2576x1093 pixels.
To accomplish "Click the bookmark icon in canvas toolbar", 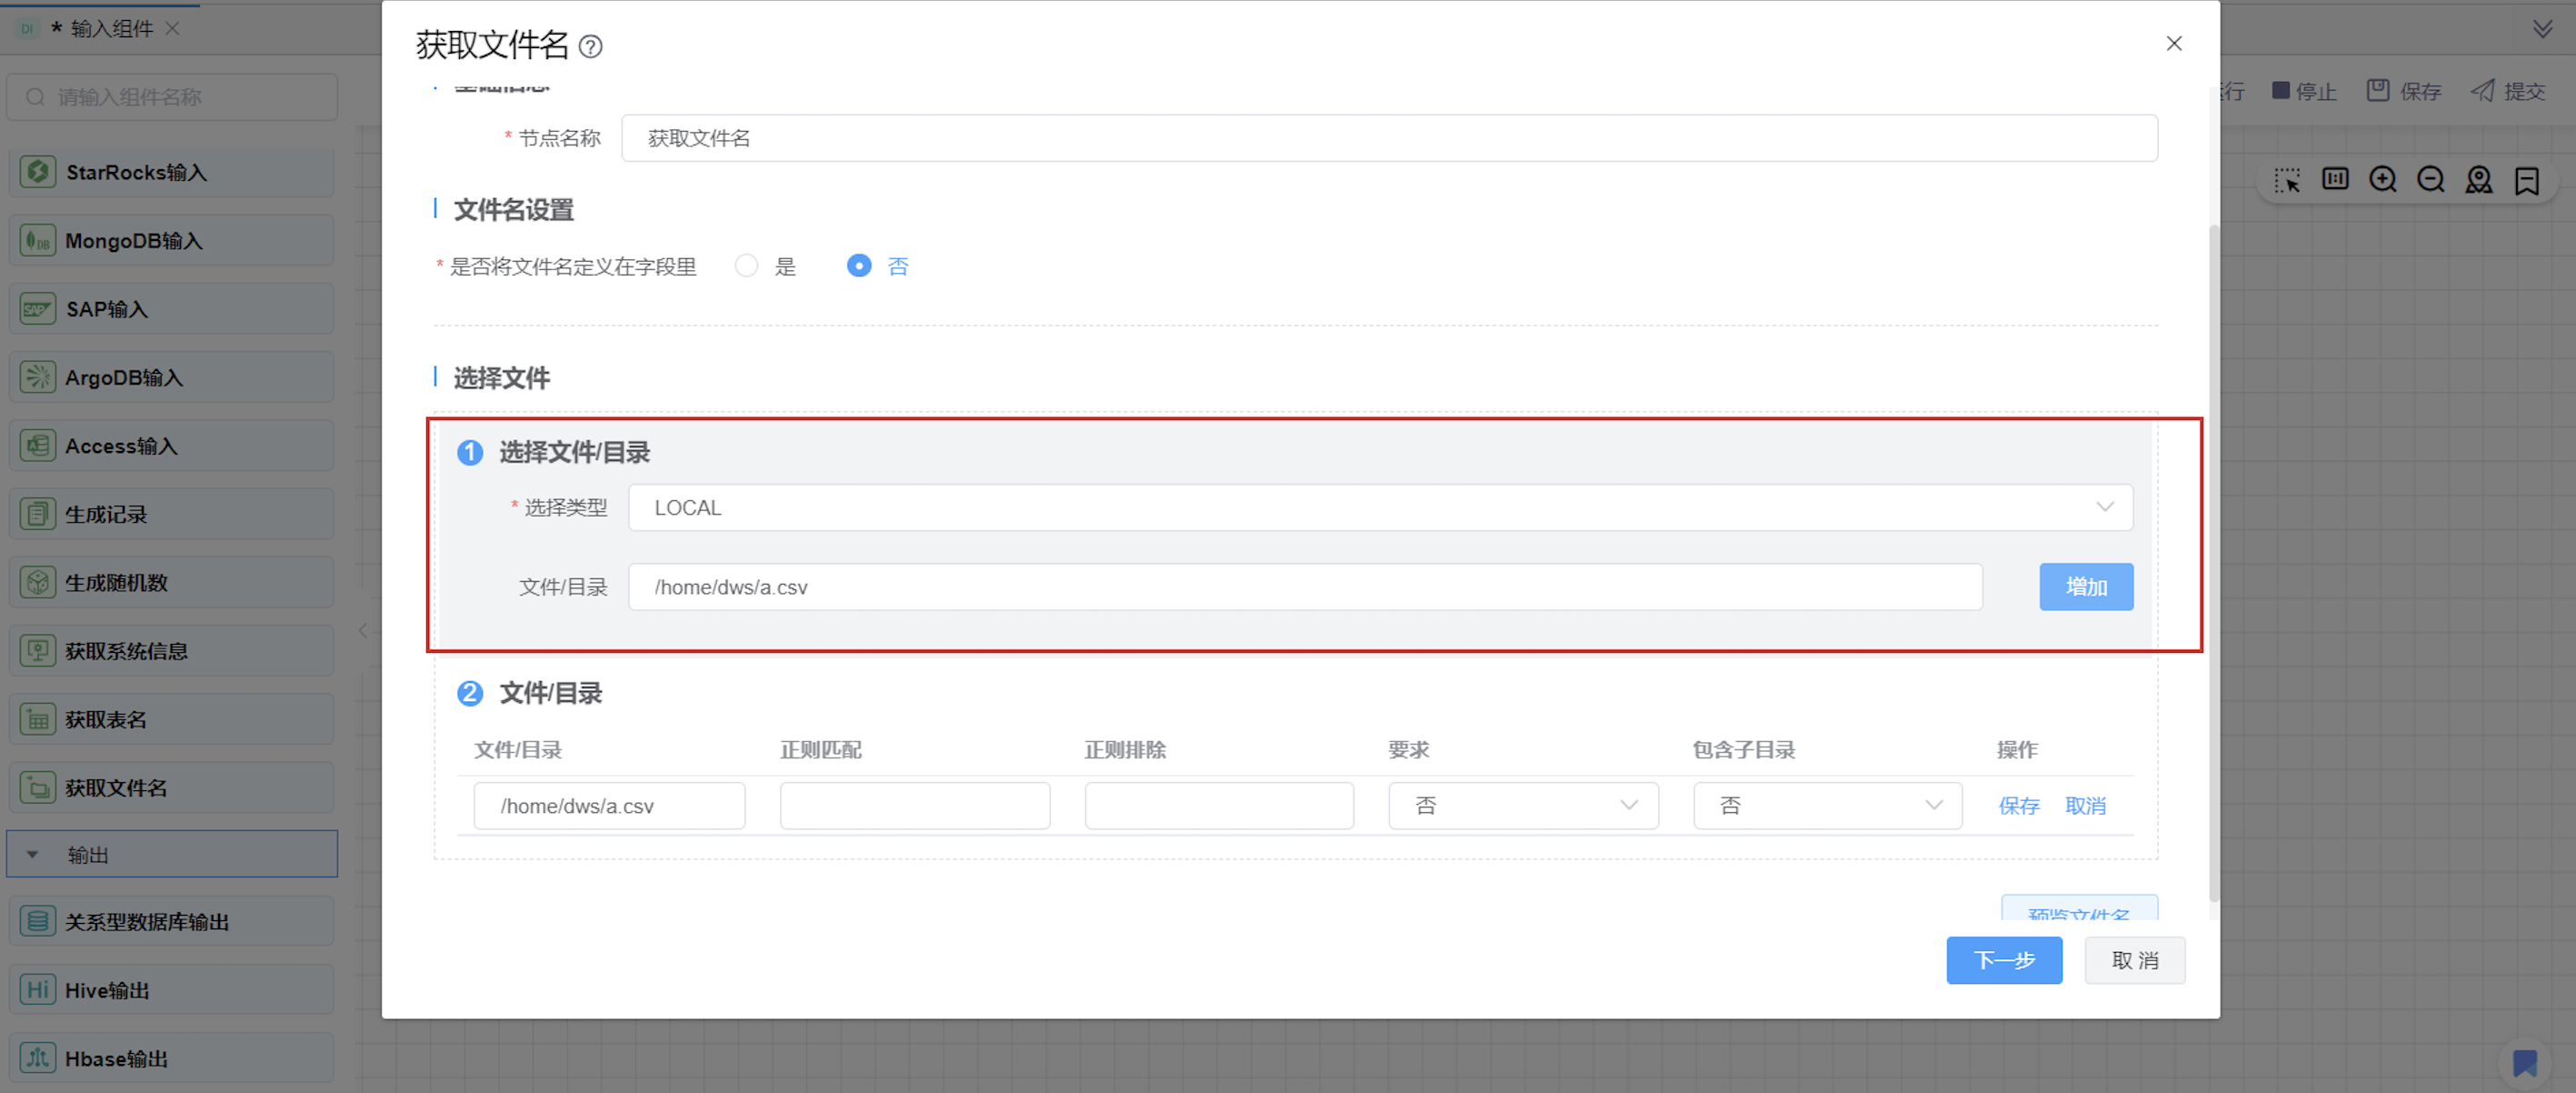I will [x=2527, y=180].
